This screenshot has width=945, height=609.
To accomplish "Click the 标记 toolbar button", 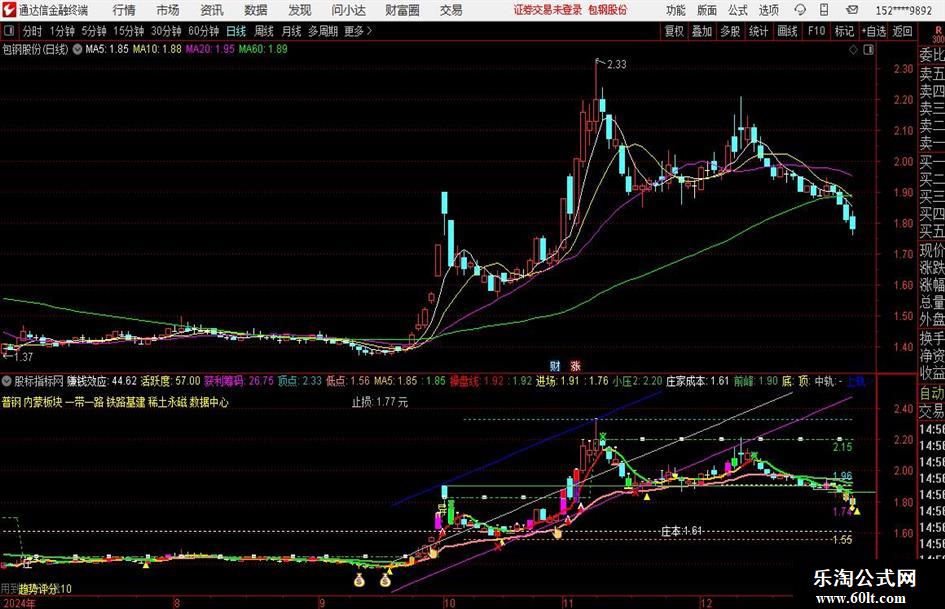I will [844, 31].
